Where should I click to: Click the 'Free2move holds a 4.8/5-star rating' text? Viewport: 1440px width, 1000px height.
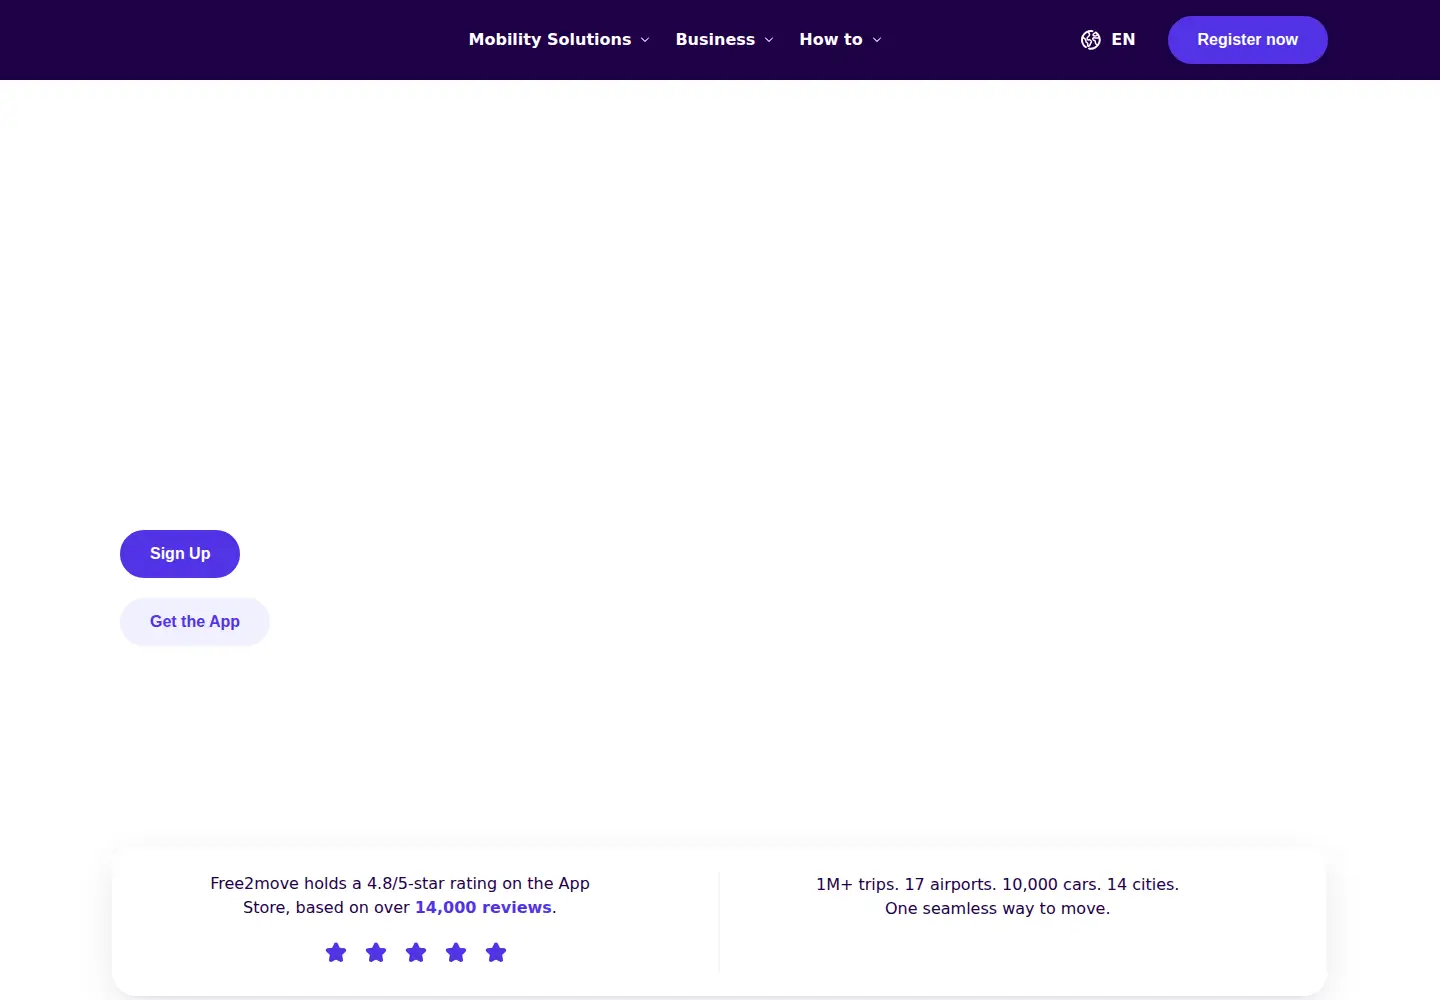pos(354,884)
